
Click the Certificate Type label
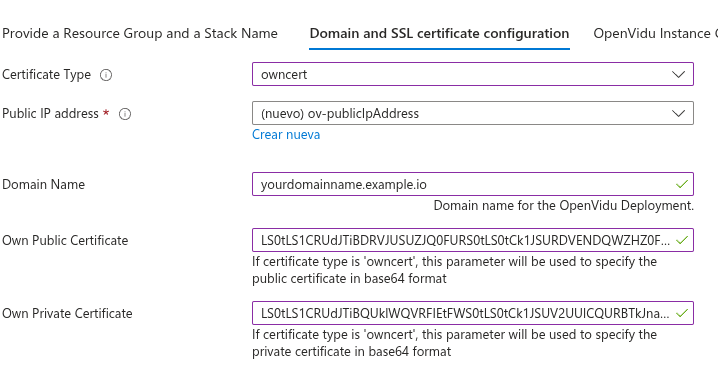click(46, 75)
